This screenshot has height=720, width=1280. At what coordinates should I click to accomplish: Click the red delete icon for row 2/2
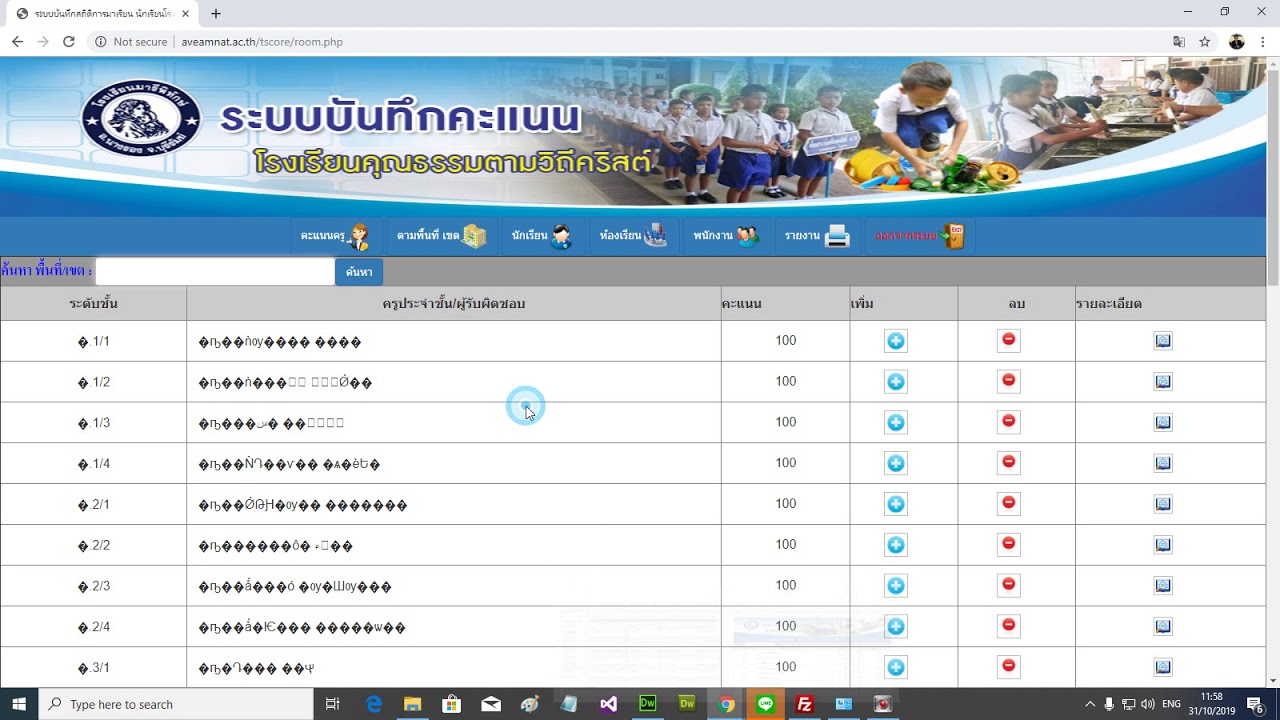click(x=1009, y=544)
